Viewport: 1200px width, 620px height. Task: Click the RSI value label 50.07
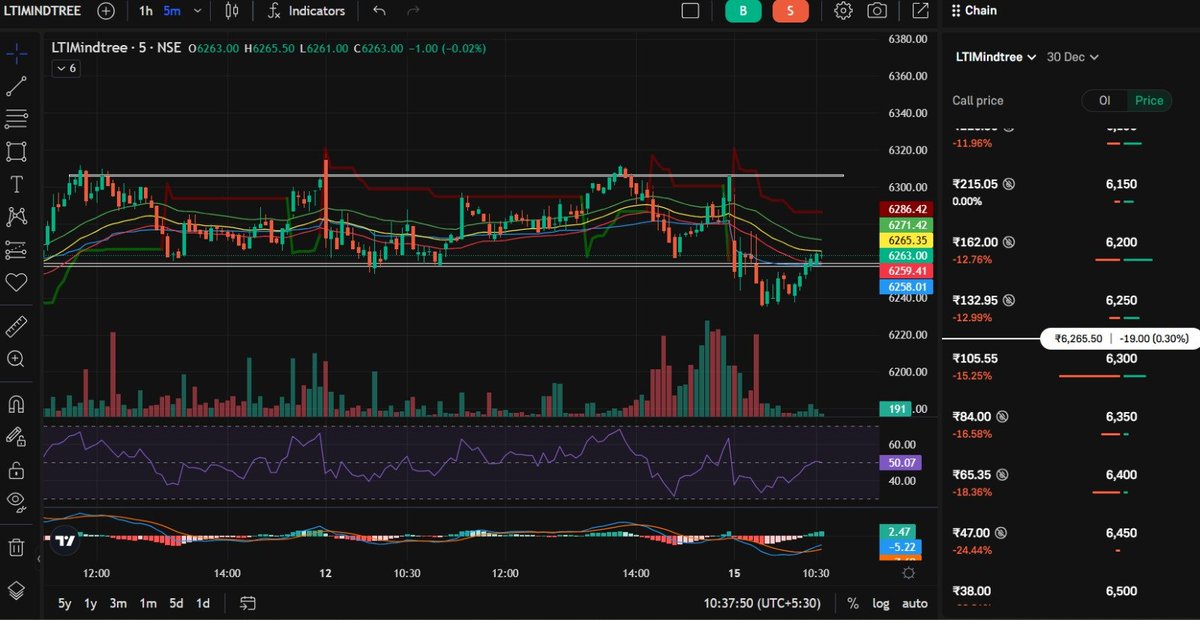(903, 463)
